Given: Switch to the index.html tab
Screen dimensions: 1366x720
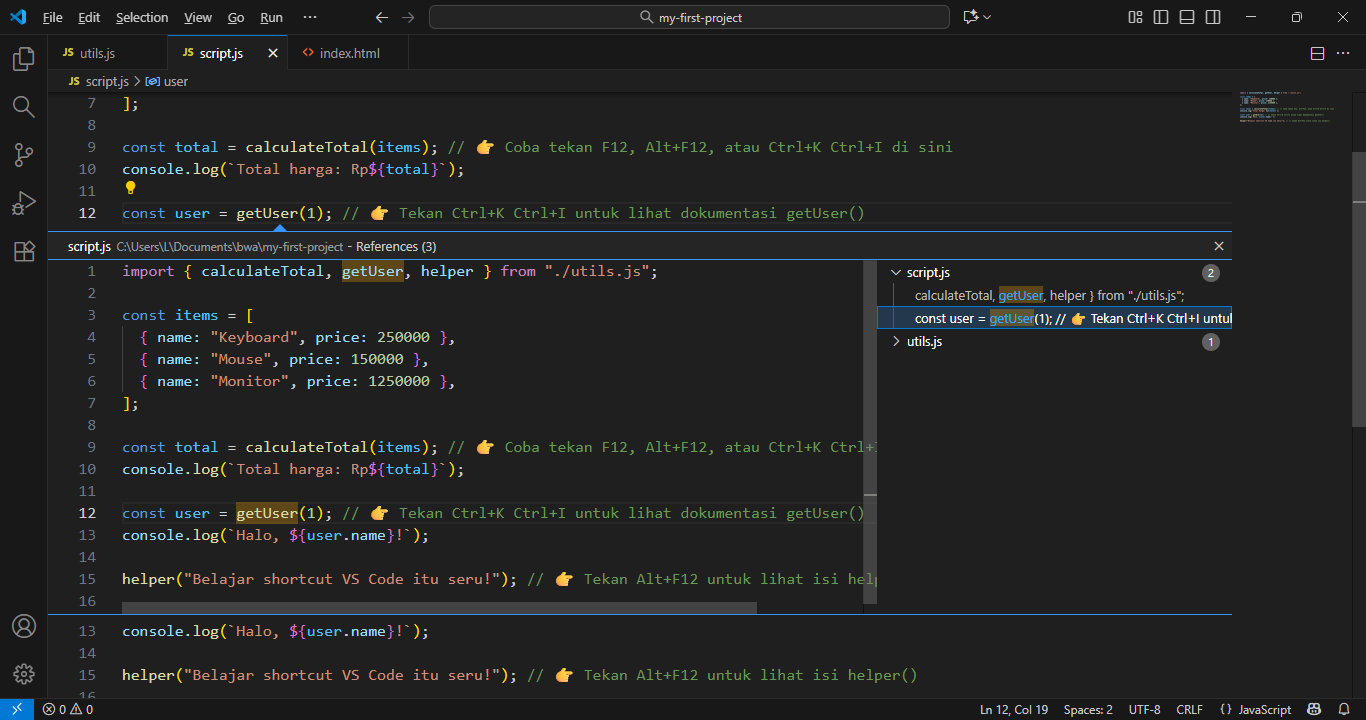Looking at the screenshot, I should coord(349,51).
